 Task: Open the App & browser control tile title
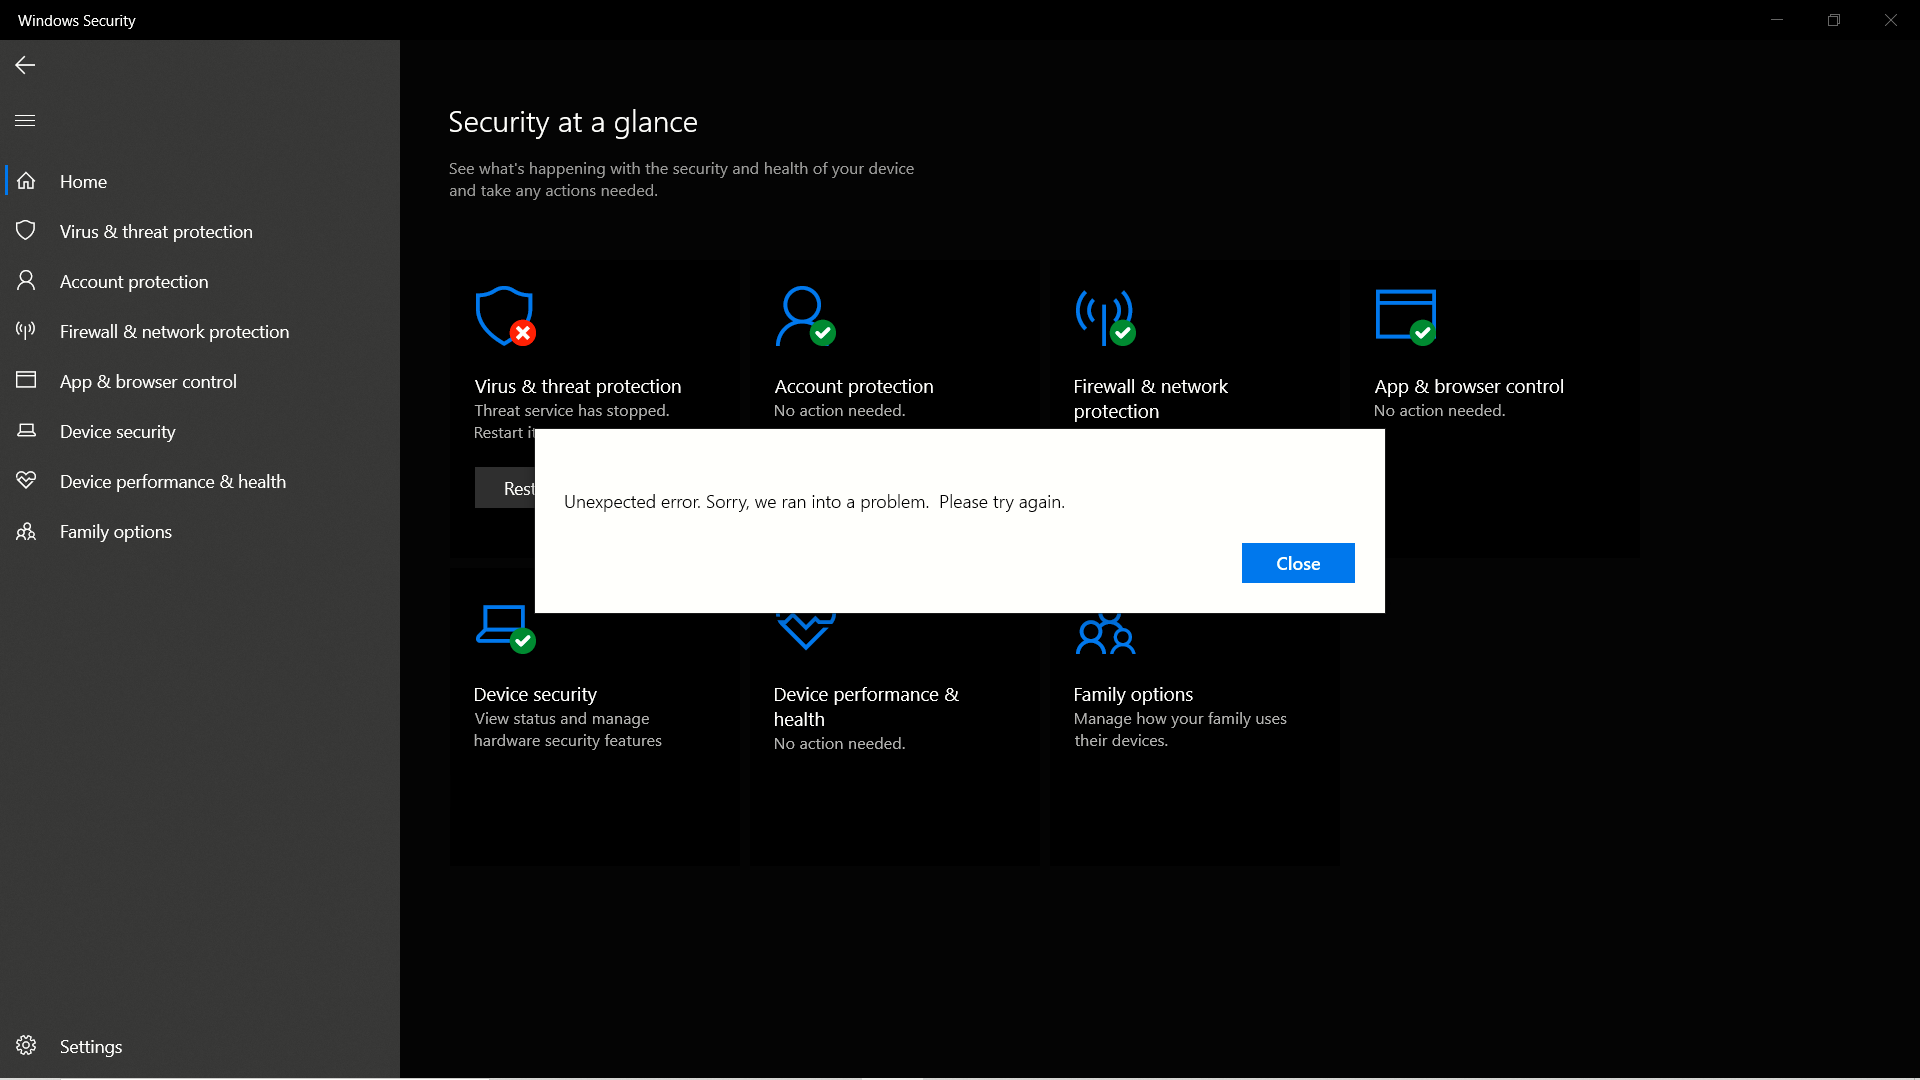coord(1469,386)
